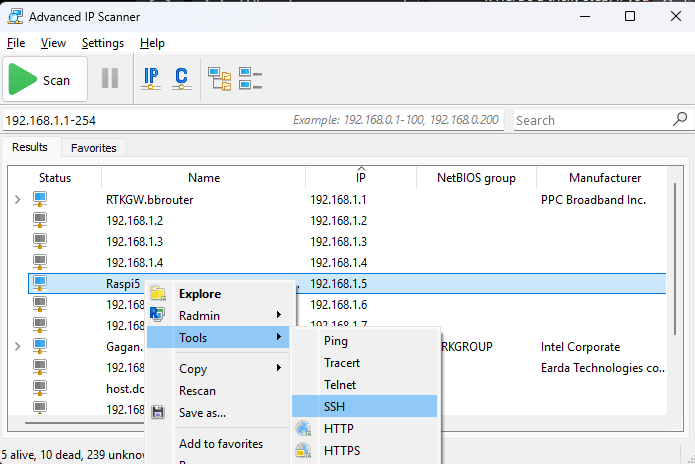
Task: Switch to the Favorites tab
Action: coord(94,148)
